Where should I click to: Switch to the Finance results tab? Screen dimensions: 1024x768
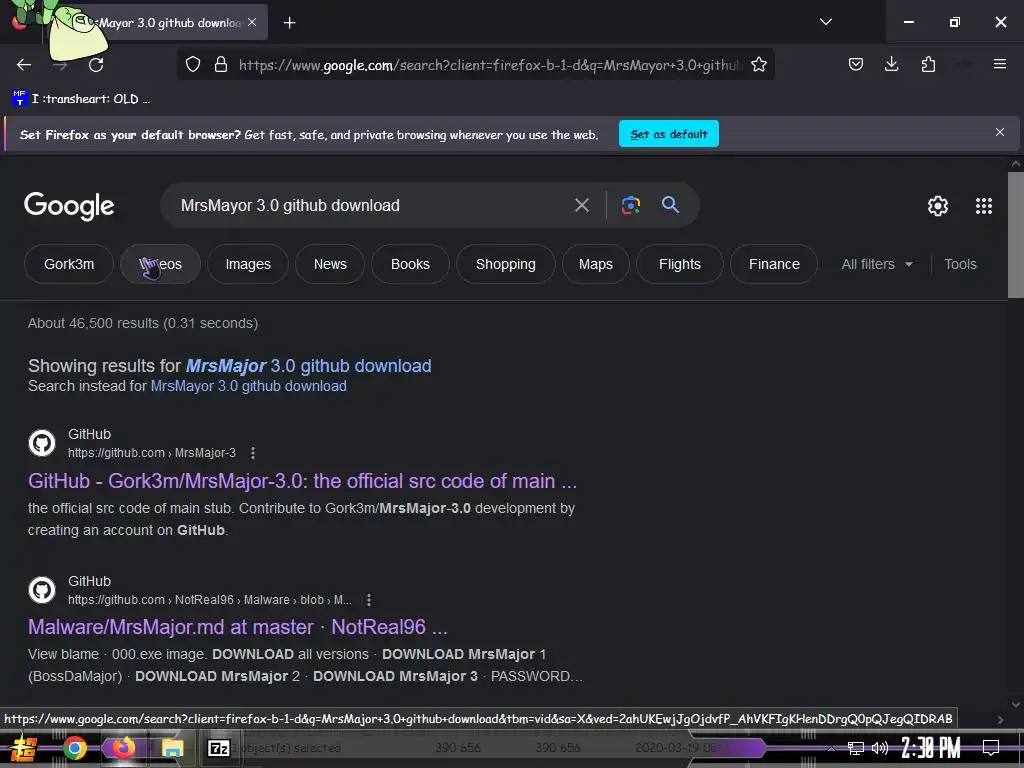point(774,264)
